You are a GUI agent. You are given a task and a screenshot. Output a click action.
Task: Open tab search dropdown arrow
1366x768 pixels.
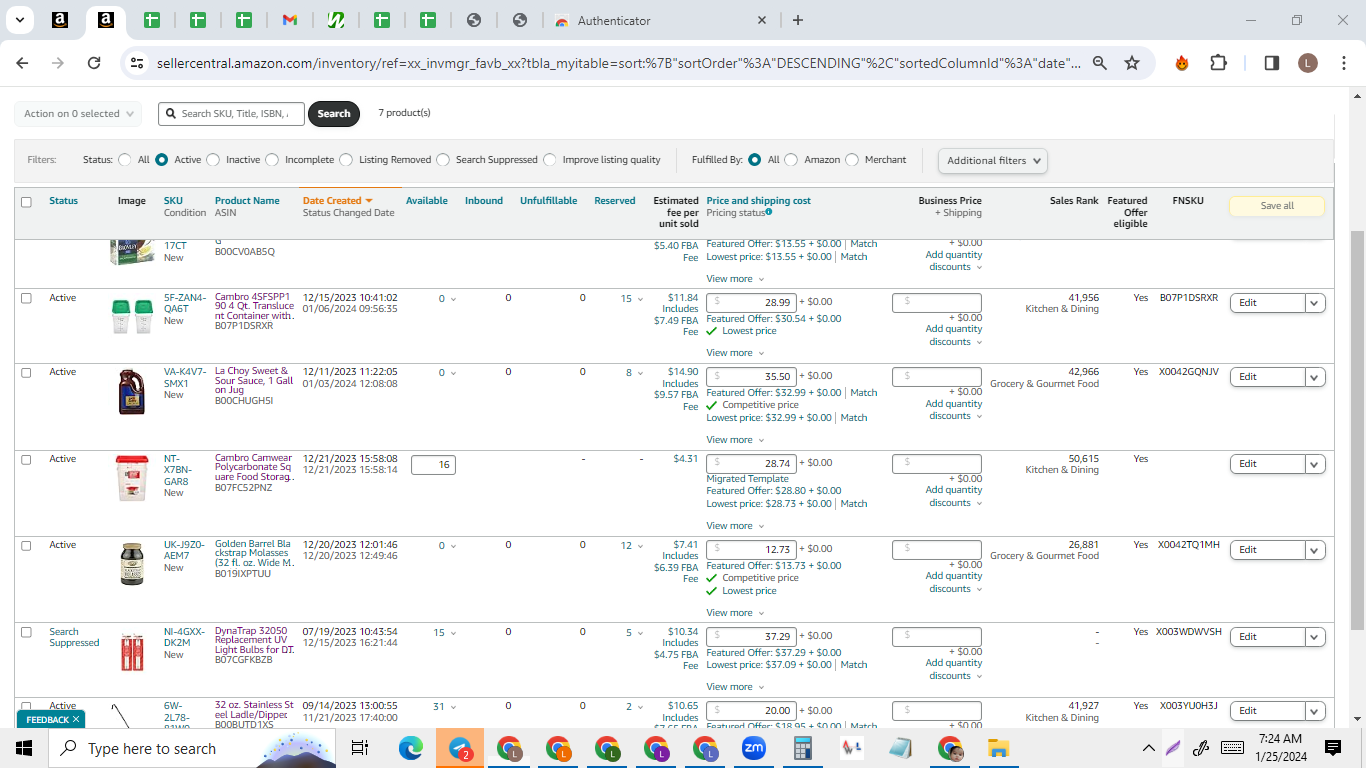click(21, 20)
